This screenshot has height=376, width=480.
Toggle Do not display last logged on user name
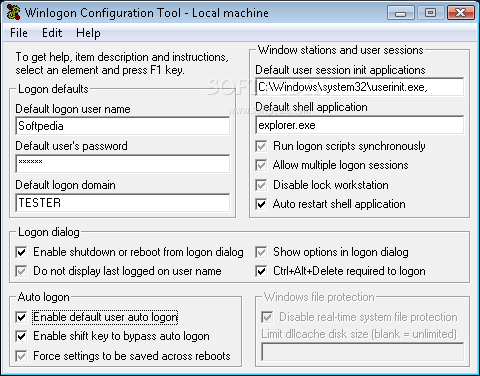21,271
